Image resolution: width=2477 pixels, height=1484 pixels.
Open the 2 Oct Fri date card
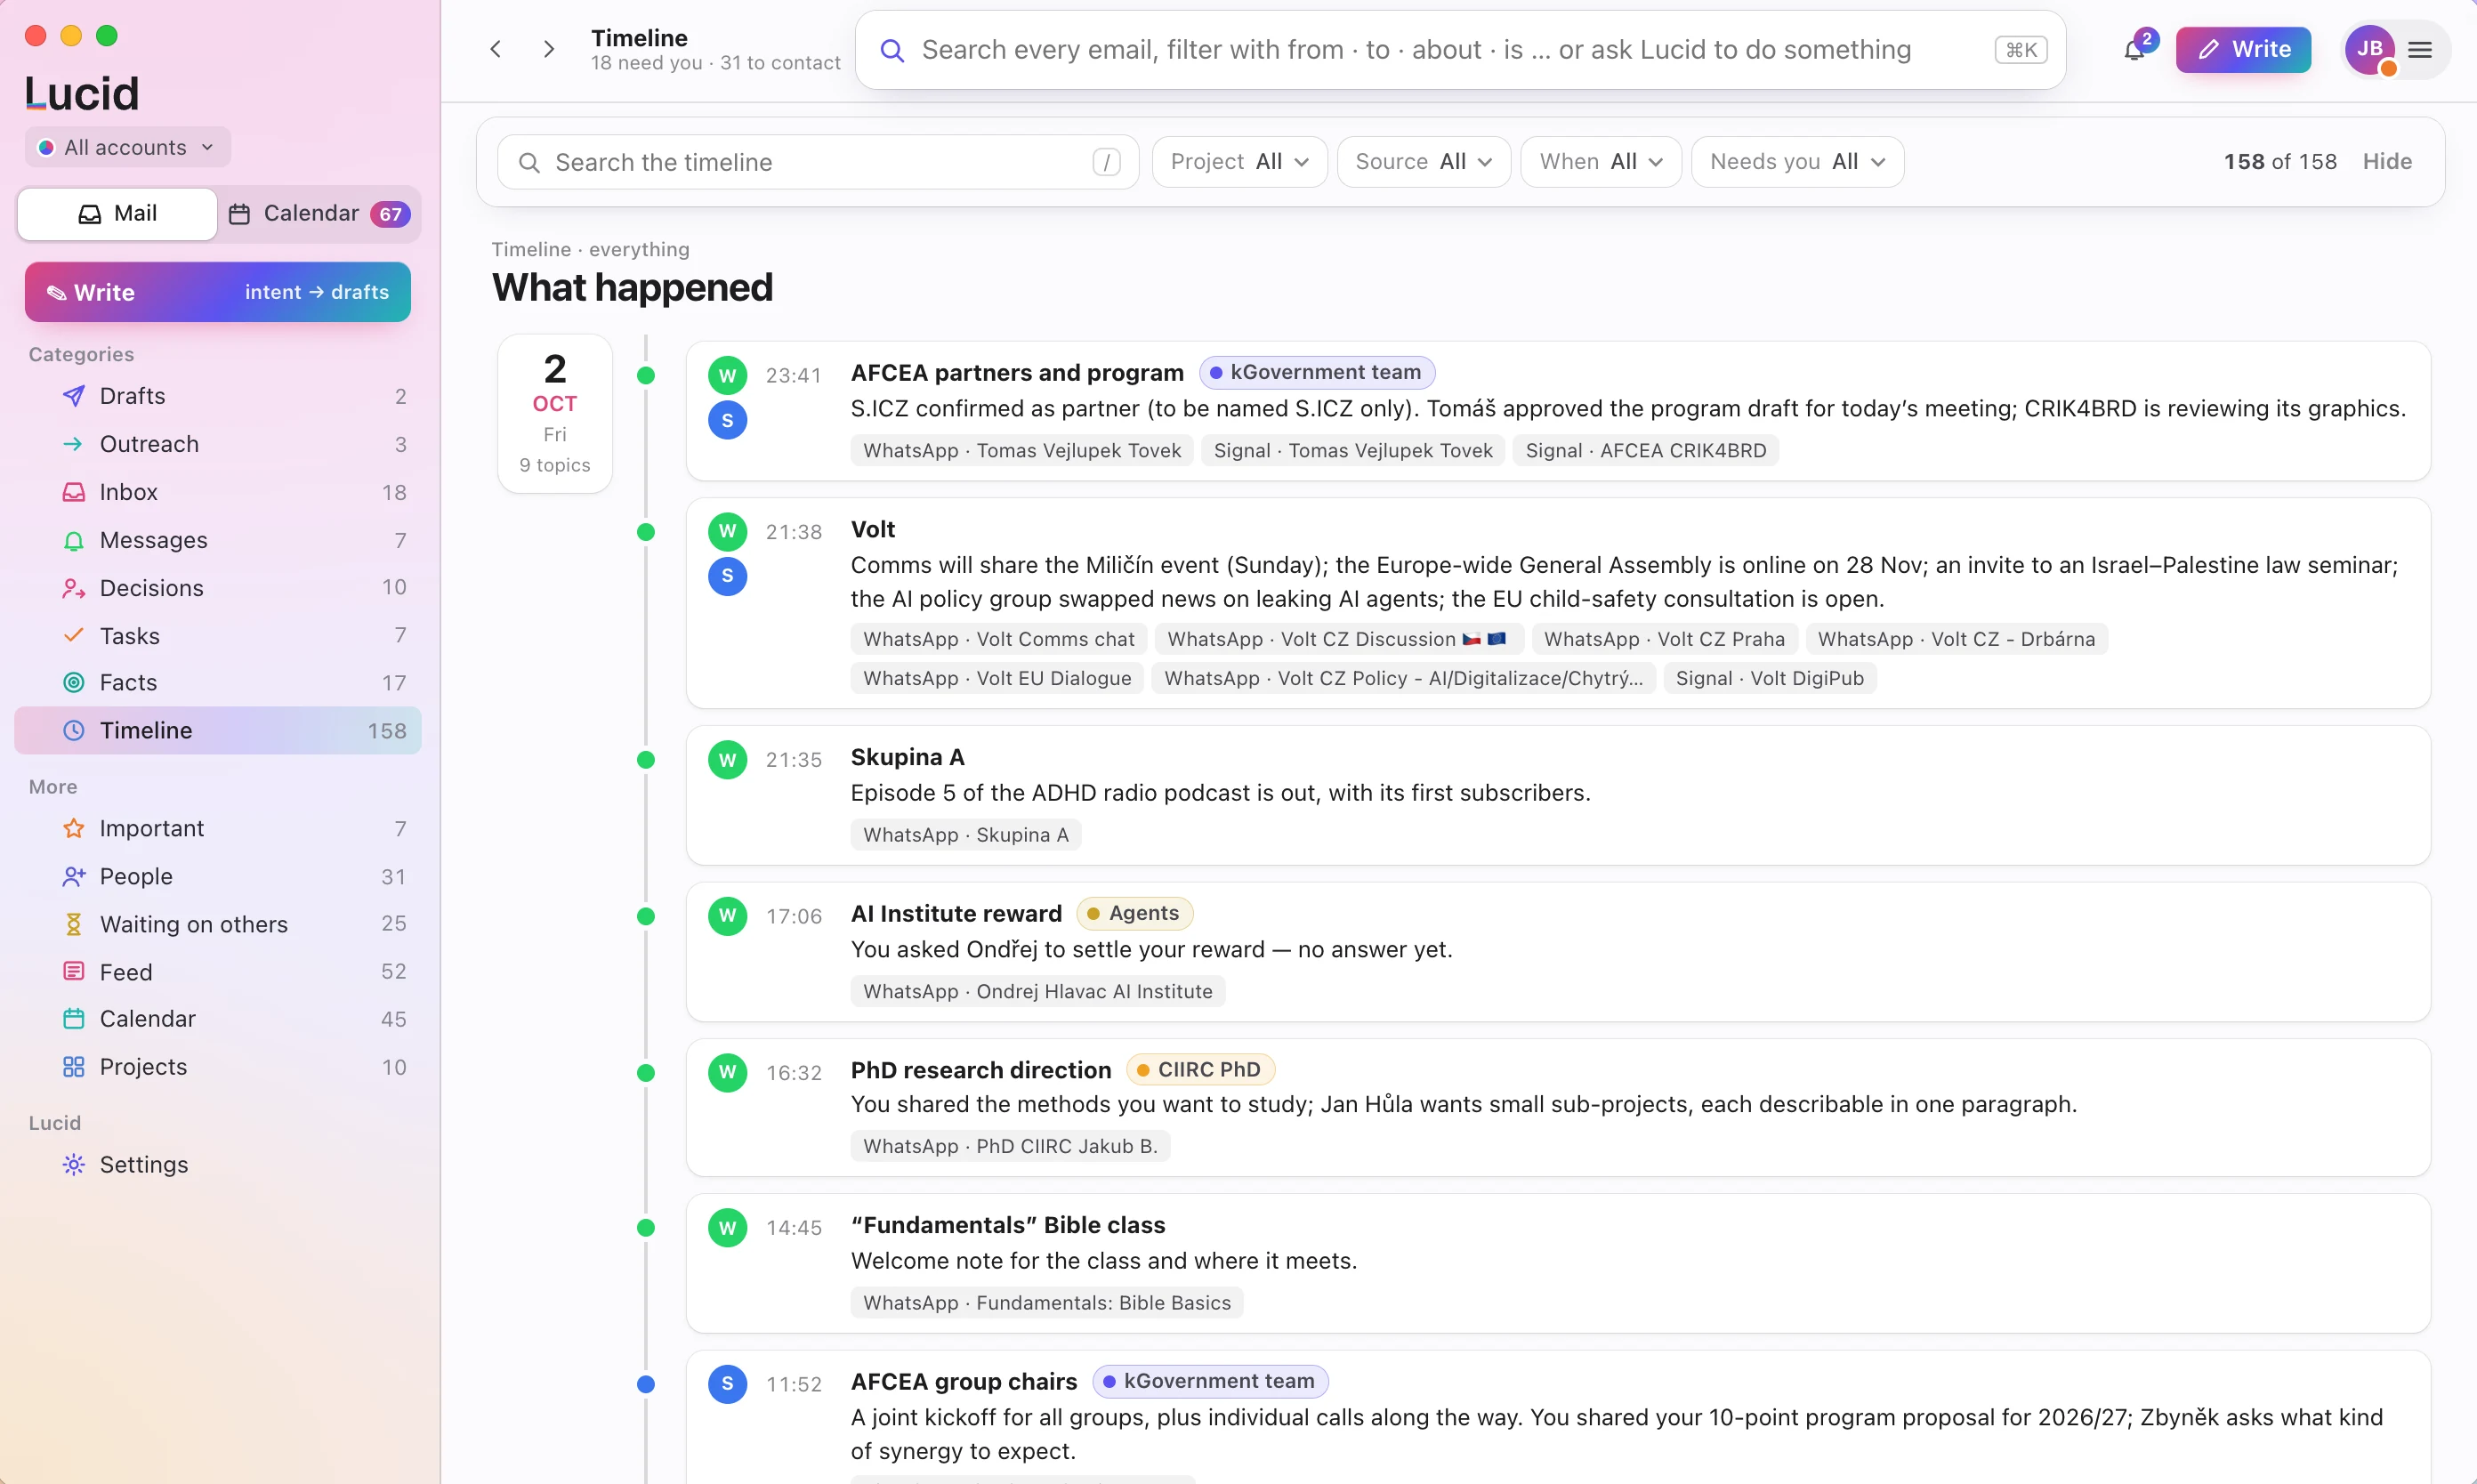tap(555, 413)
